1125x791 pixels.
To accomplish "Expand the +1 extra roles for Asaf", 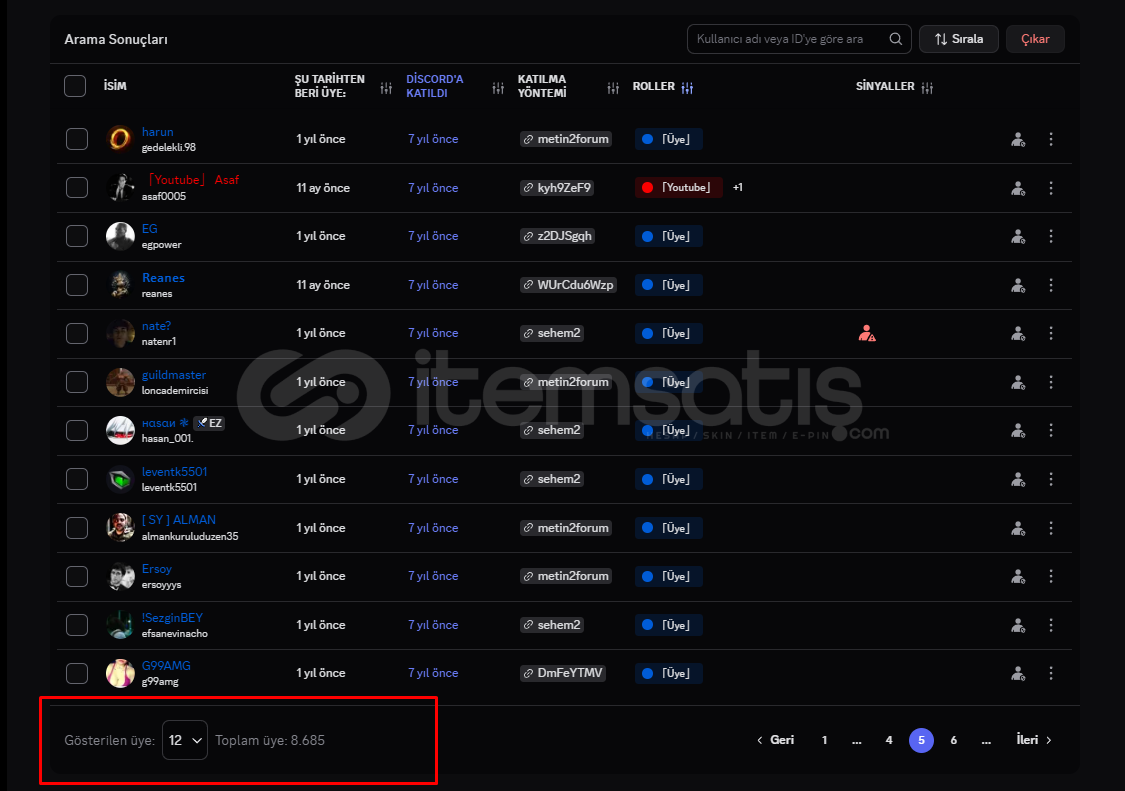I will (738, 188).
